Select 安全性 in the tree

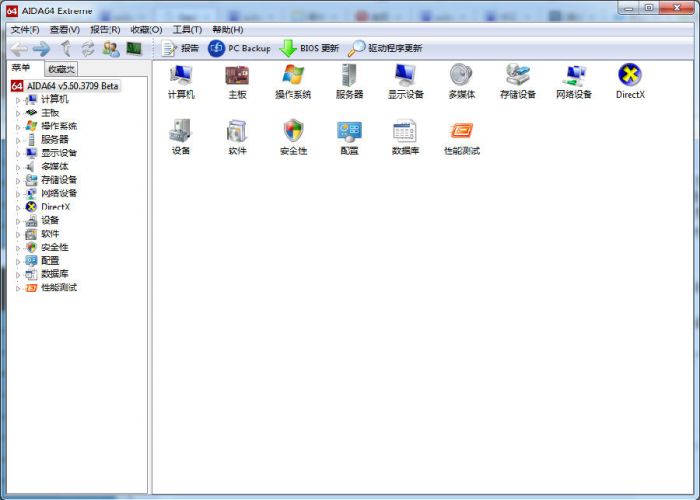[x=55, y=247]
